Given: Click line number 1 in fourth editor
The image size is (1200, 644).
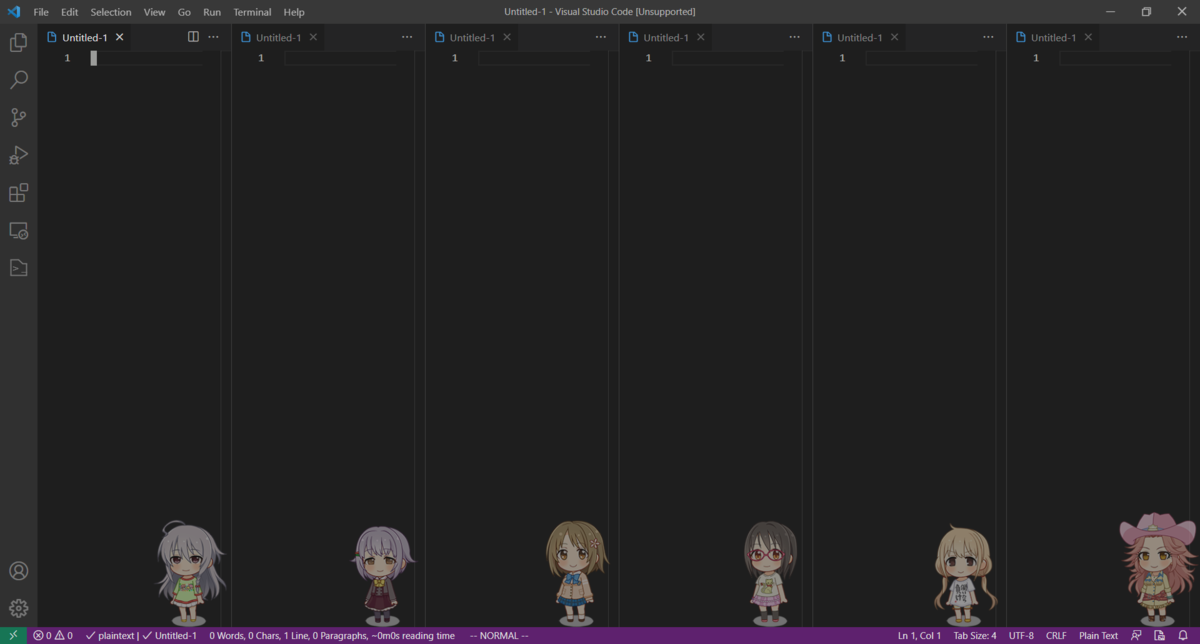Looking at the screenshot, I should 648,58.
